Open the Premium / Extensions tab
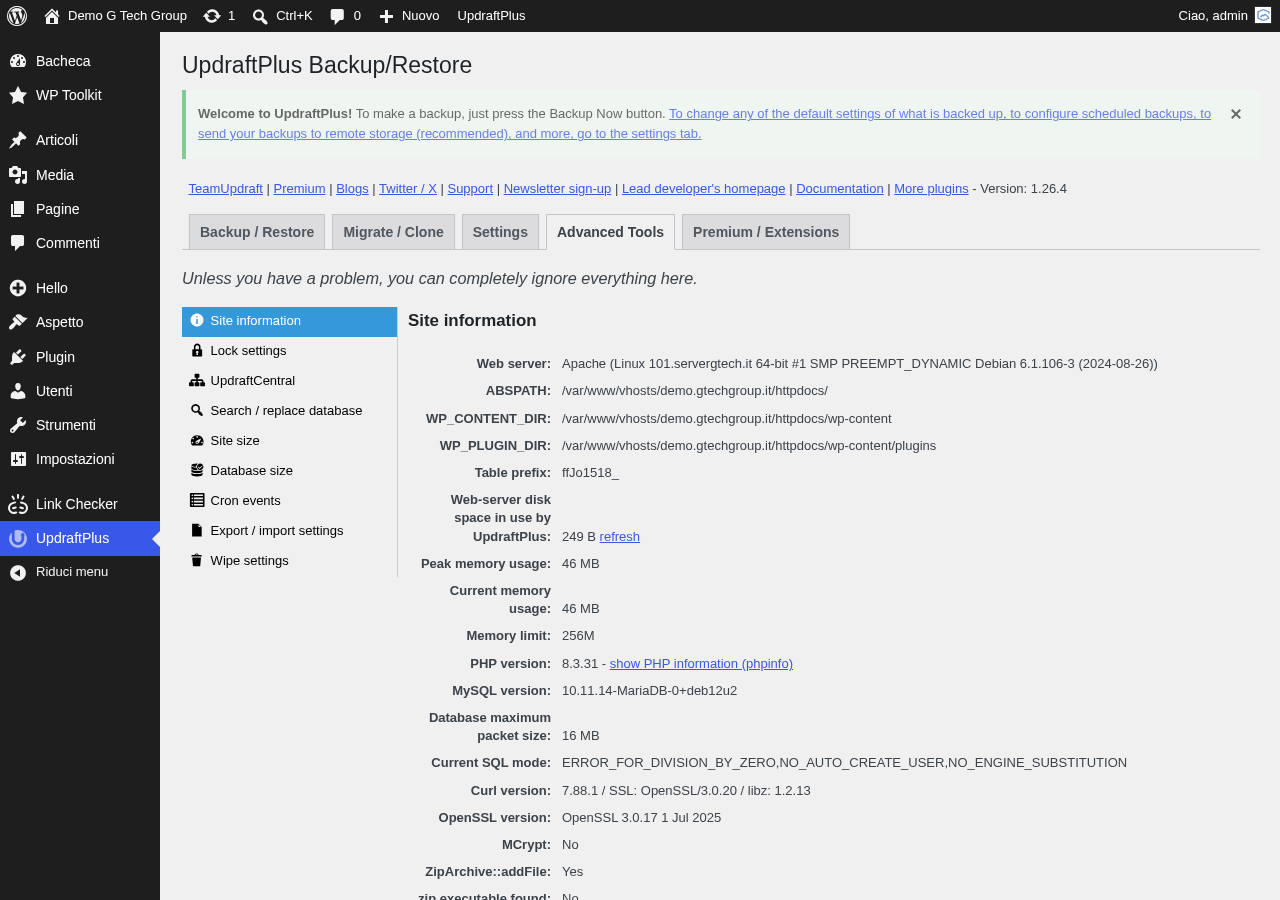1280x900 pixels. tap(766, 232)
